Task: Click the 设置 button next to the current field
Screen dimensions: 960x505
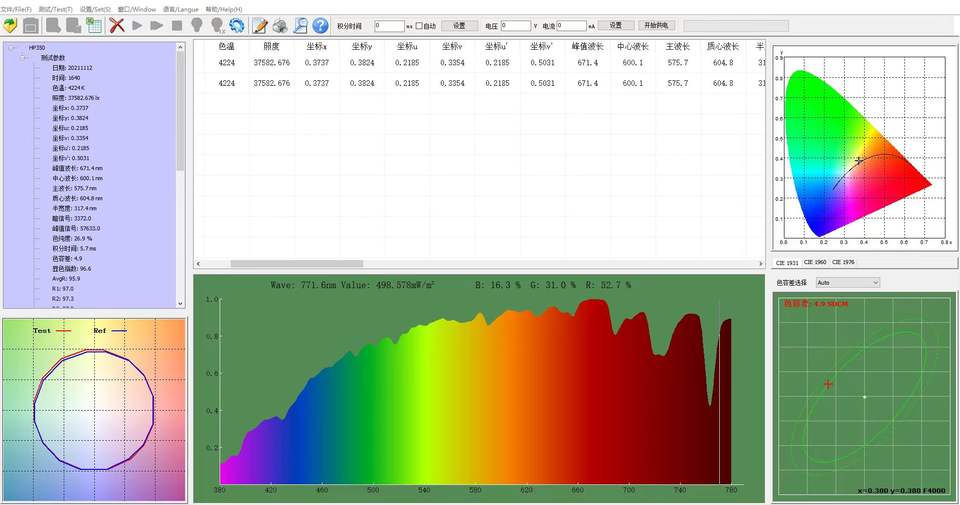Action: [x=616, y=26]
